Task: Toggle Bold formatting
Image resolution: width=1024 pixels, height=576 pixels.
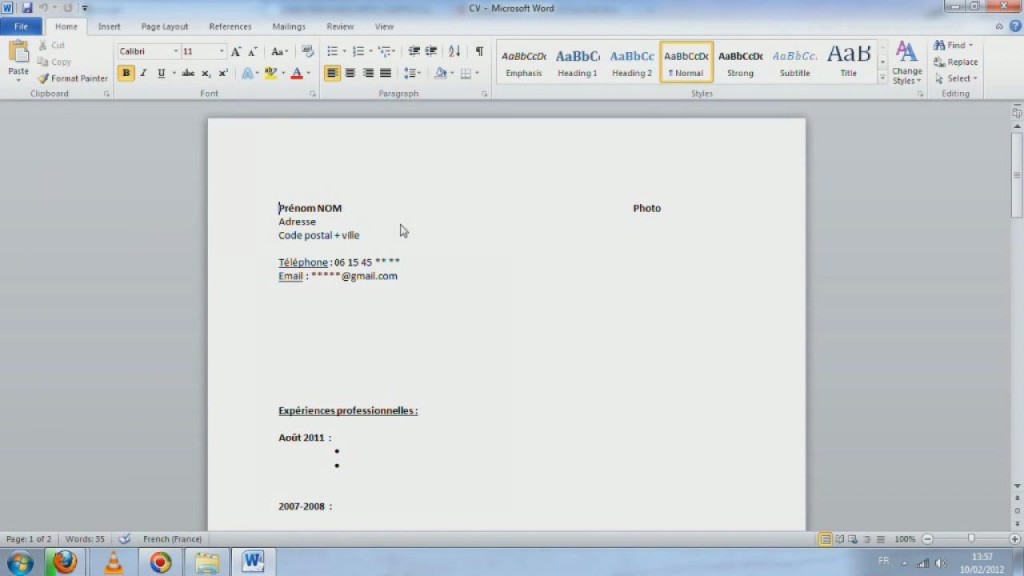Action: [126, 73]
